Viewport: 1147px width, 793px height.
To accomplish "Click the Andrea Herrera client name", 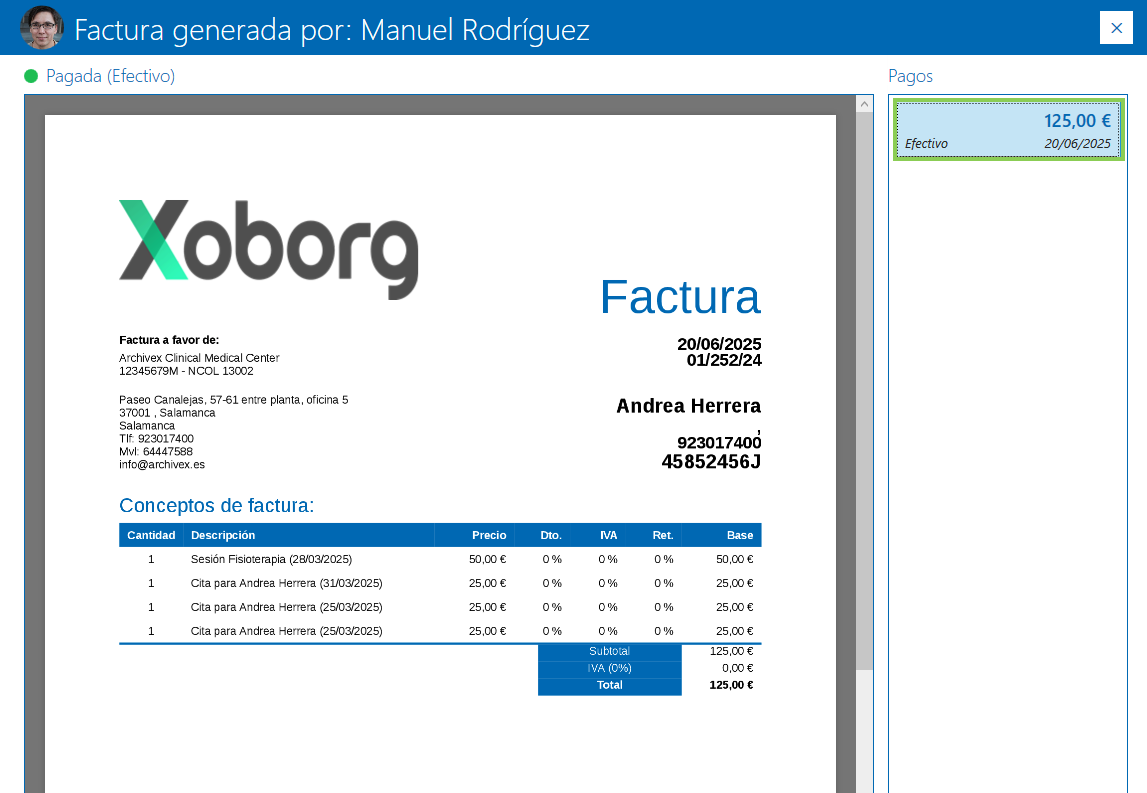I will [x=687, y=406].
